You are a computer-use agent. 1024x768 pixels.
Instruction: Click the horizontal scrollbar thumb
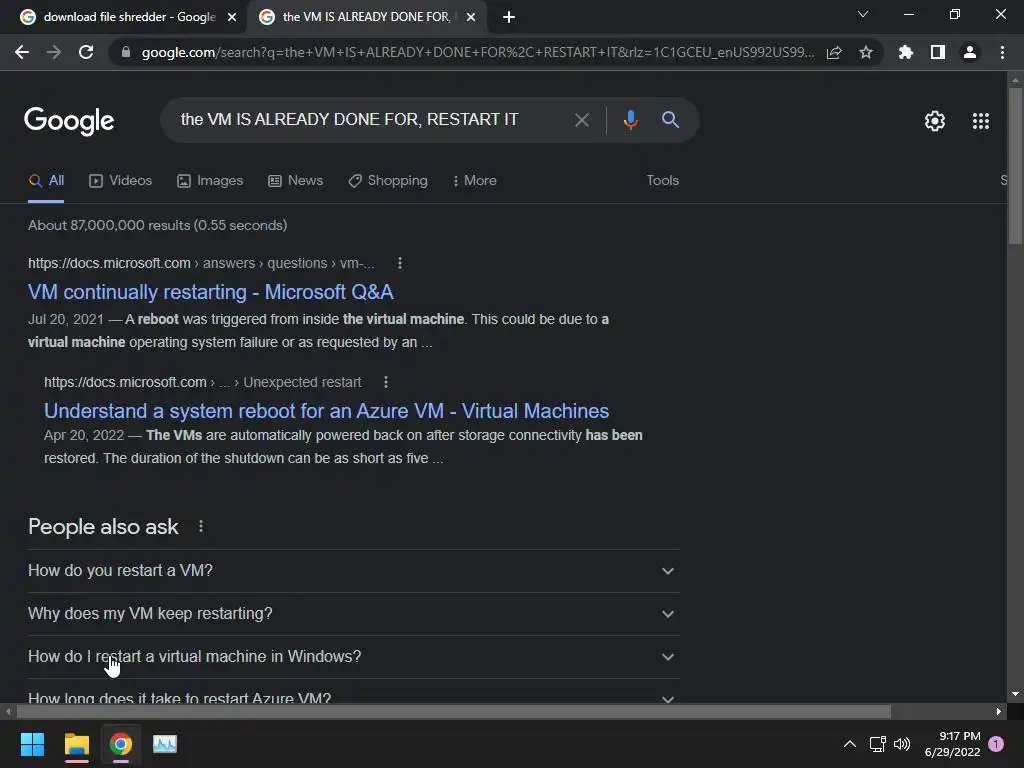[x=453, y=711]
